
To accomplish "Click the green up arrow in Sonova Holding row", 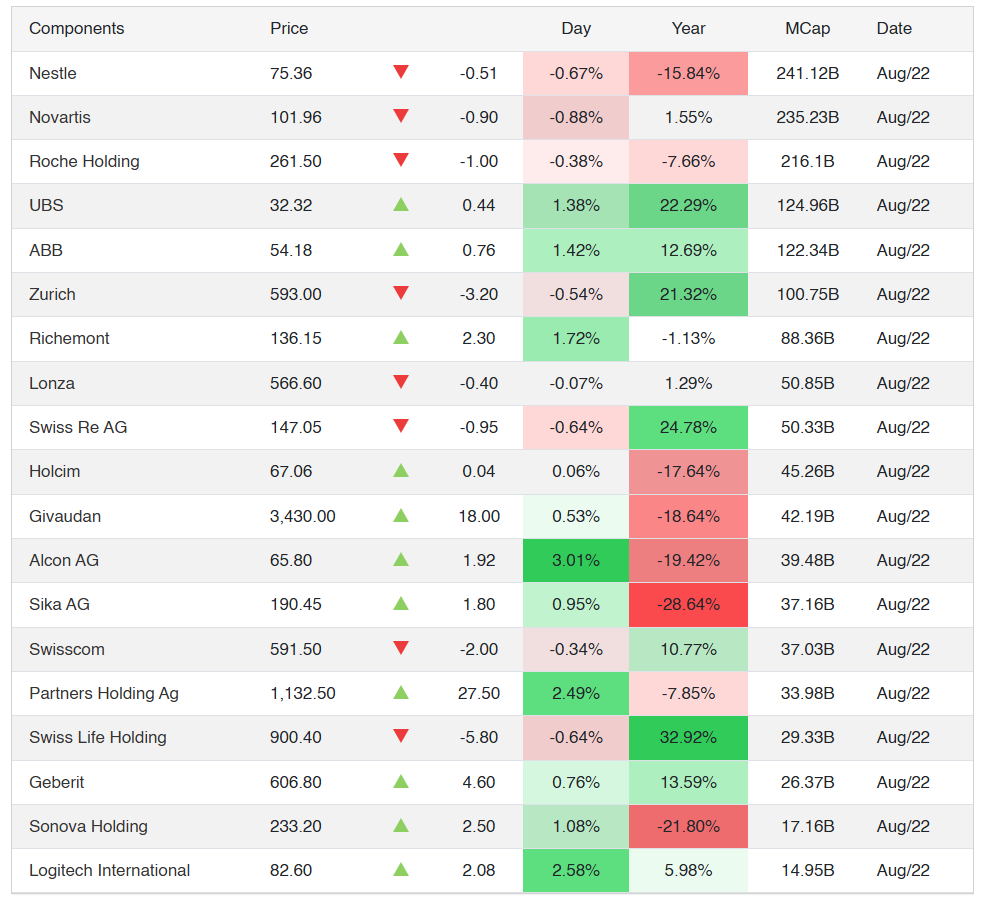I will tap(401, 825).
